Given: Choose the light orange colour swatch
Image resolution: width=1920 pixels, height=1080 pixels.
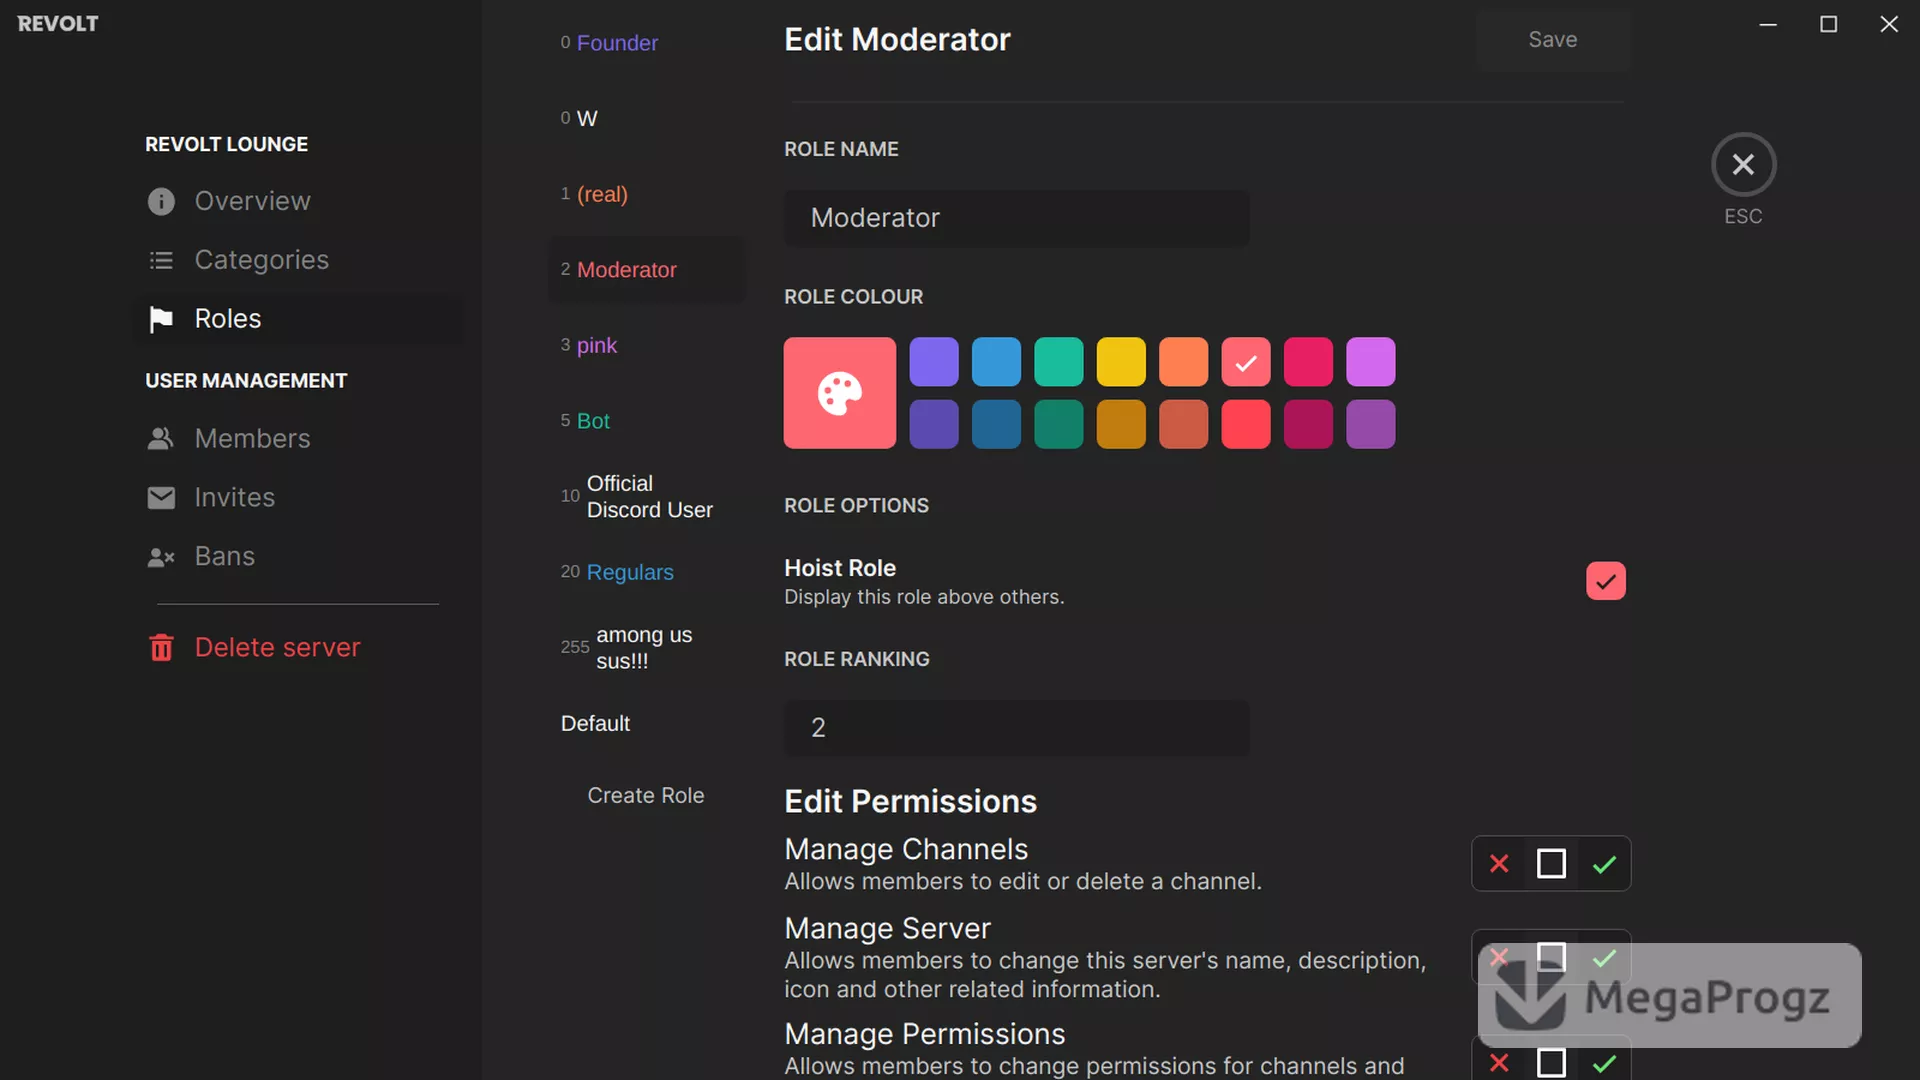Looking at the screenshot, I should coord(1184,362).
